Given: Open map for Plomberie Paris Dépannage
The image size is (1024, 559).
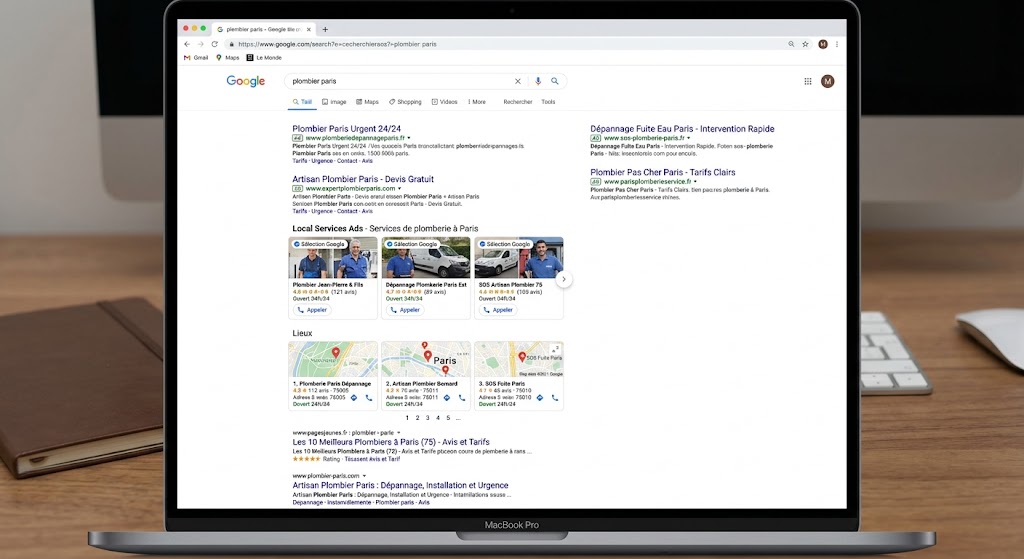Looking at the screenshot, I should (x=333, y=359).
